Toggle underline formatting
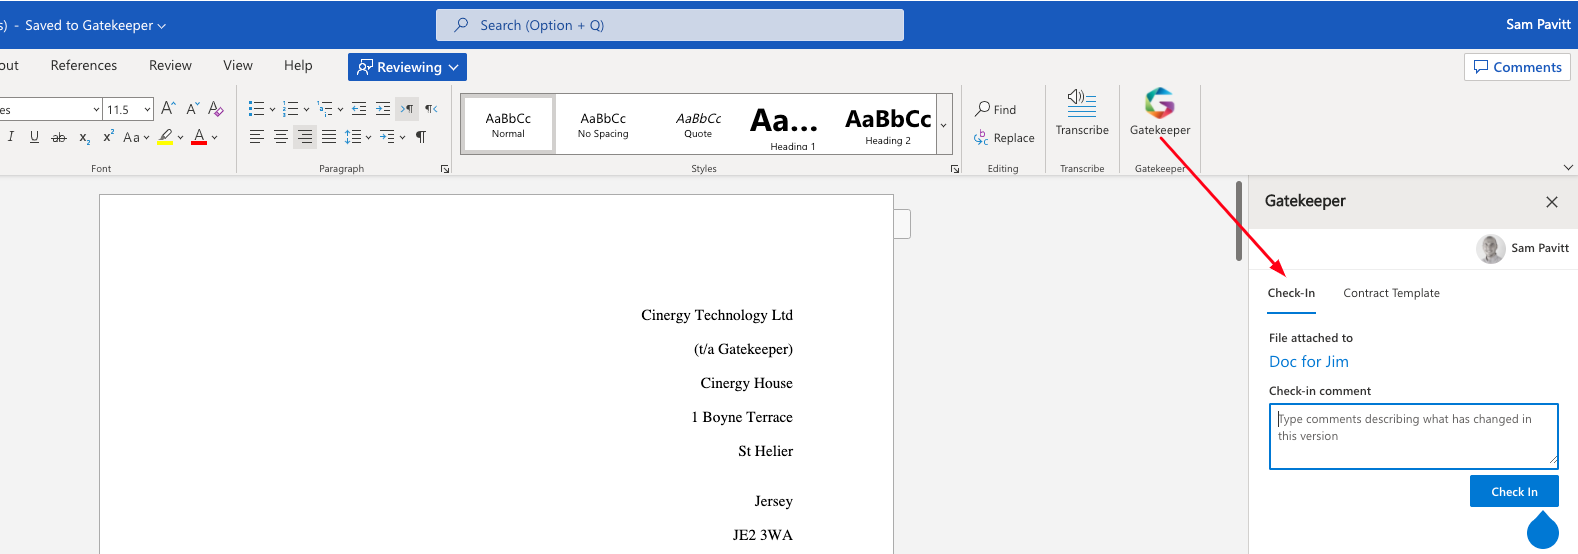This screenshot has height=554, width=1578. 34,137
